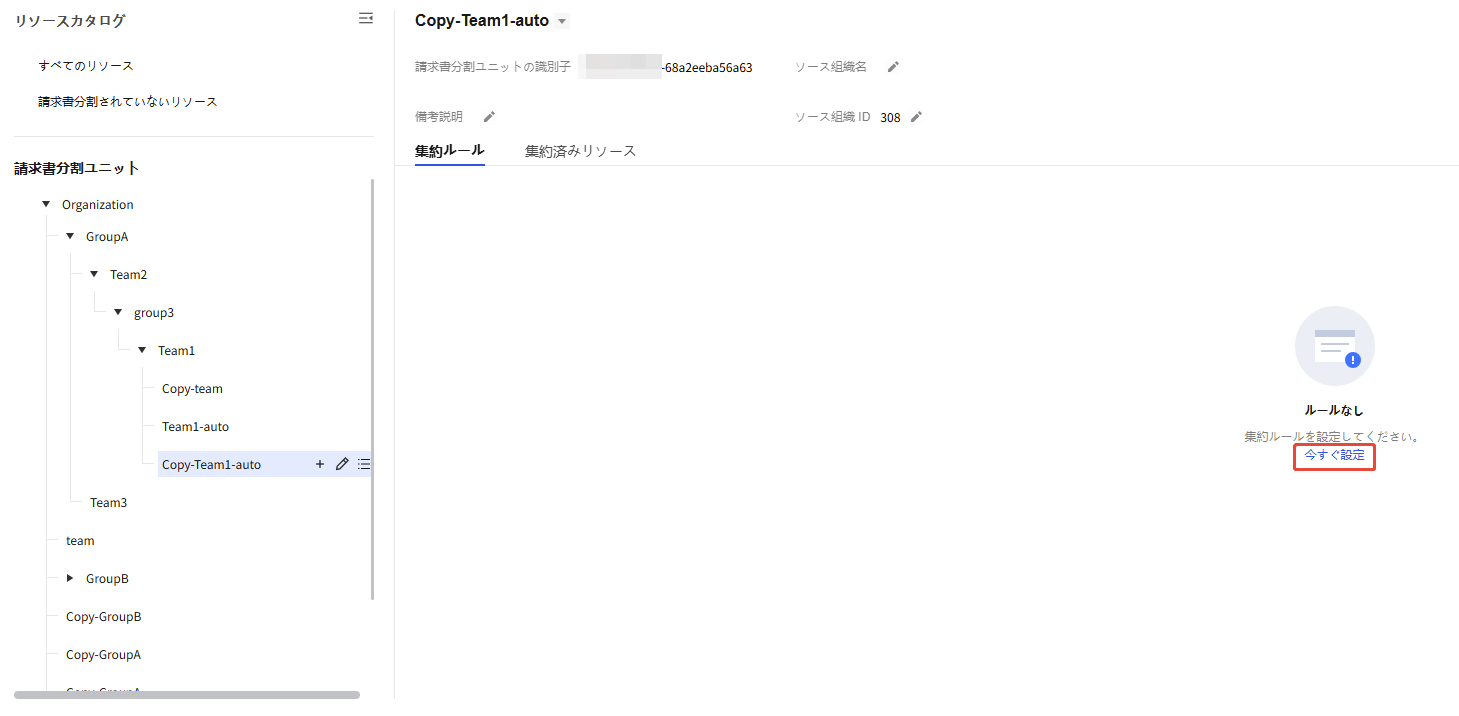This screenshot has width=1459, height=716.
Task: Open 請求書分割されていないリソース list
Action: (128, 102)
